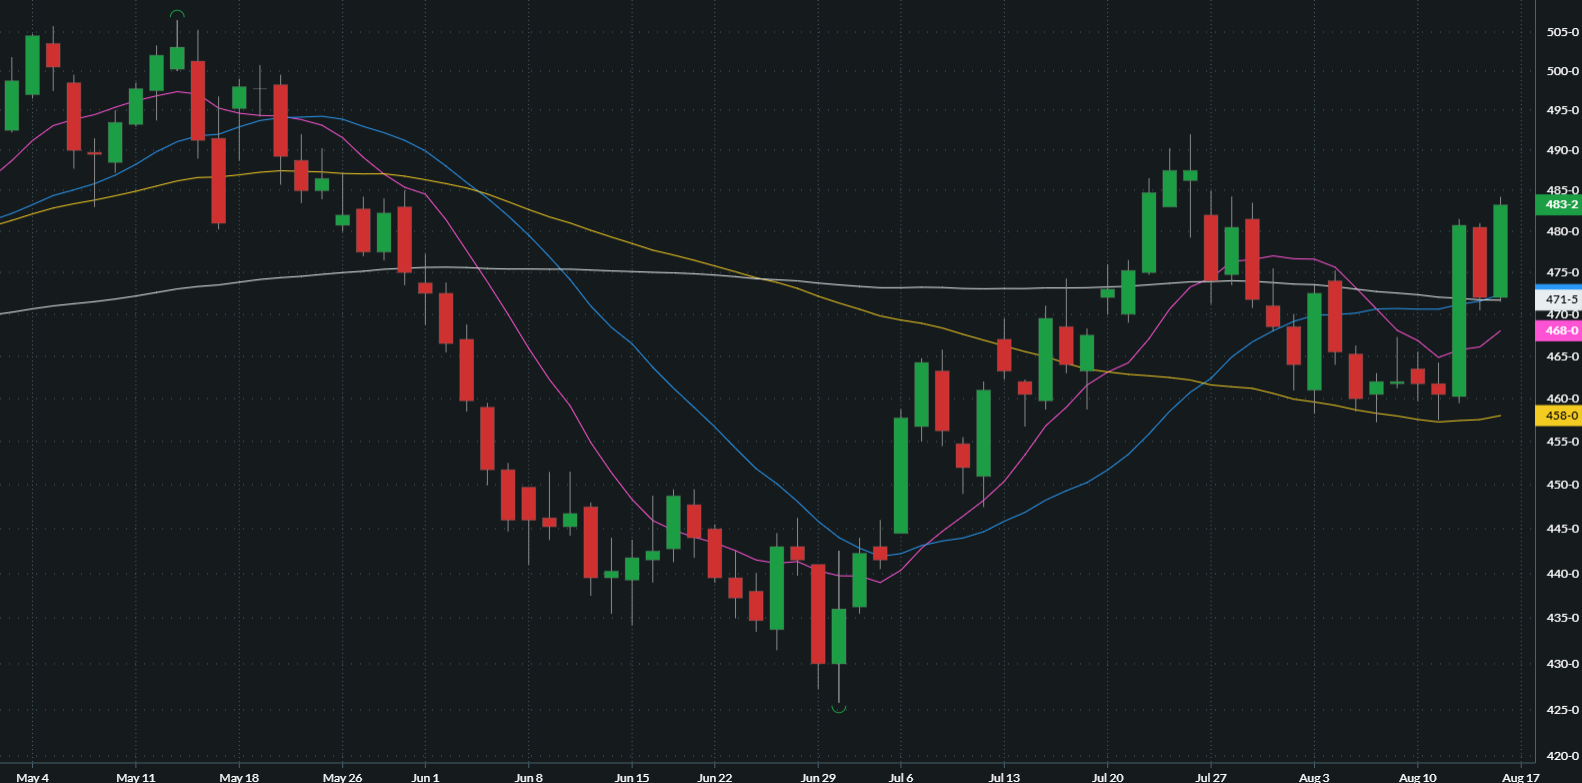
Task: Select the white 471-5 moving average tag
Action: coord(1558,299)
